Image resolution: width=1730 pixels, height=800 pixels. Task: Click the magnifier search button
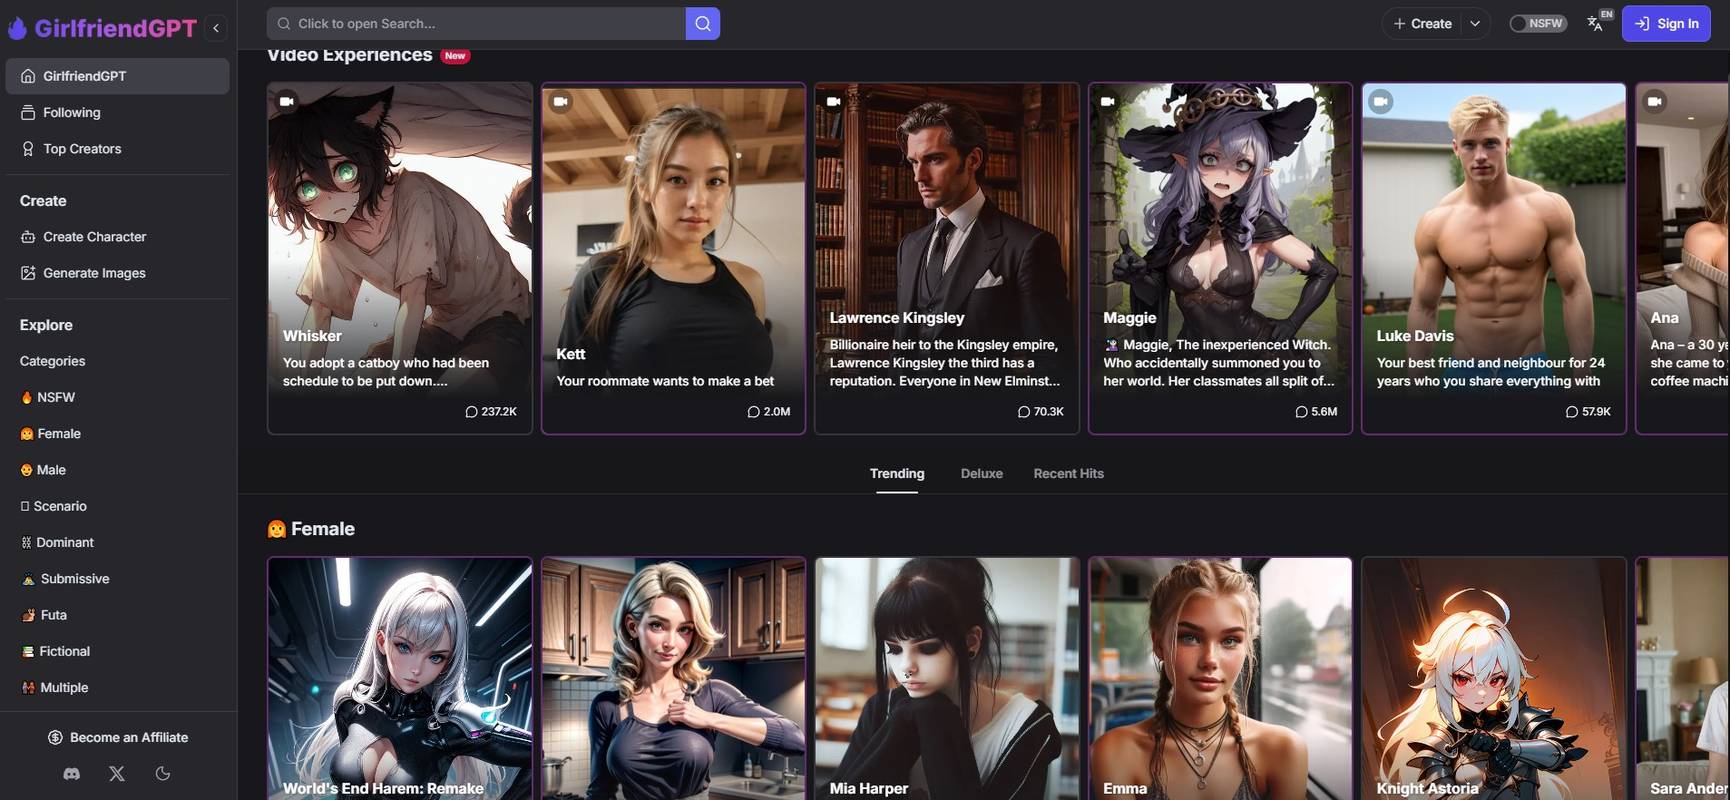point(703,23)
